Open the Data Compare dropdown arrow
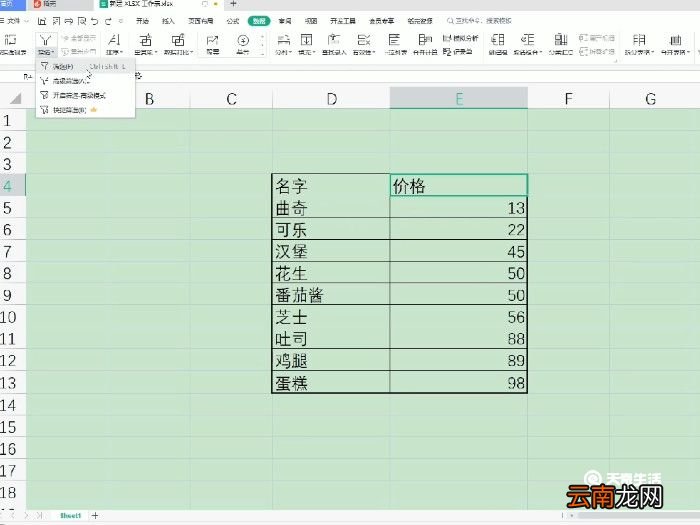The width and height of the screenshot is (700, 525). [192, 53]
